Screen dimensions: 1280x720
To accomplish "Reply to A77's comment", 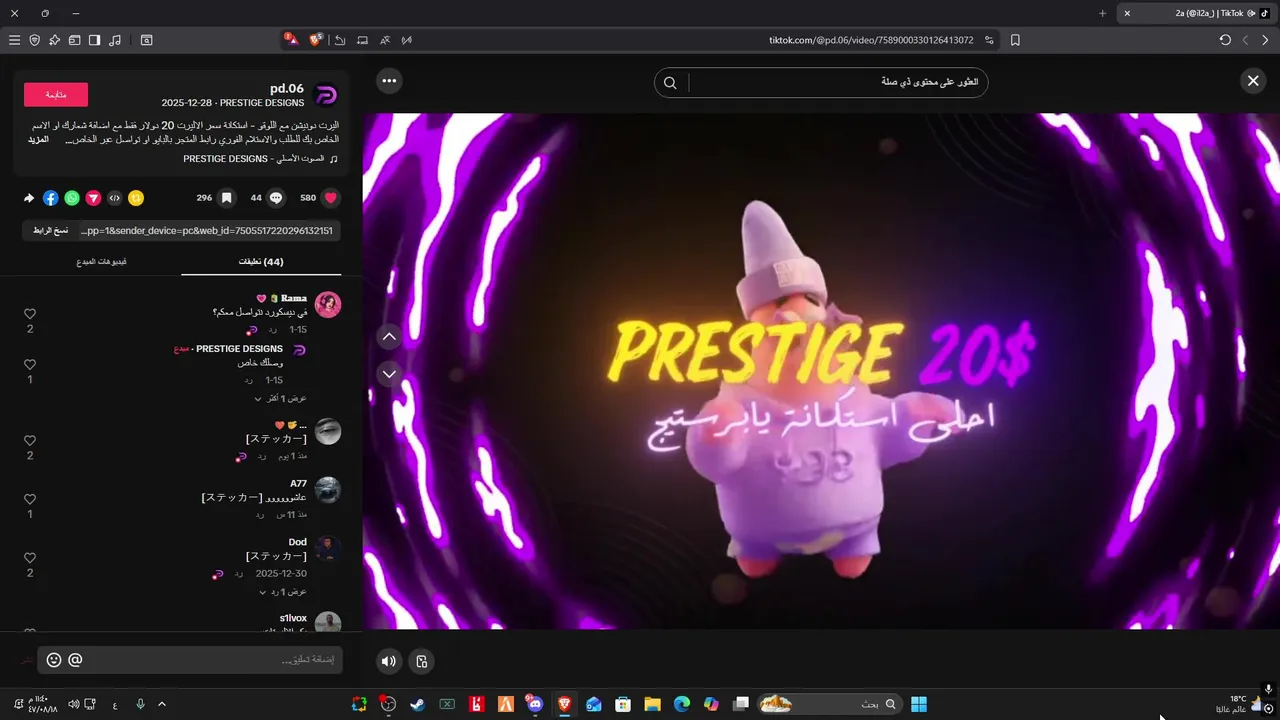I will tap(259, 514).
